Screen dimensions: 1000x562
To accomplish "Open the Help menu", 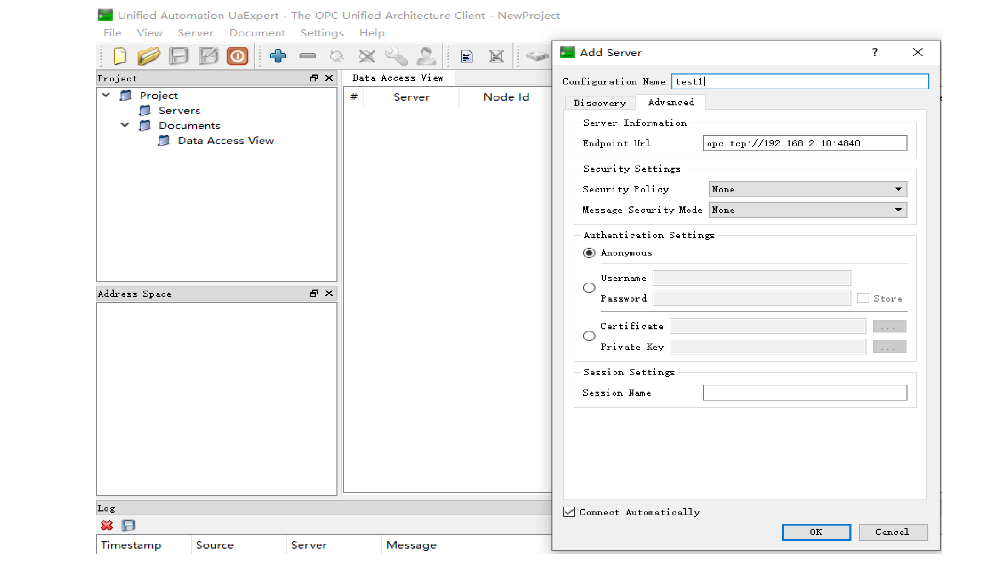I will (x=372, y=33).
